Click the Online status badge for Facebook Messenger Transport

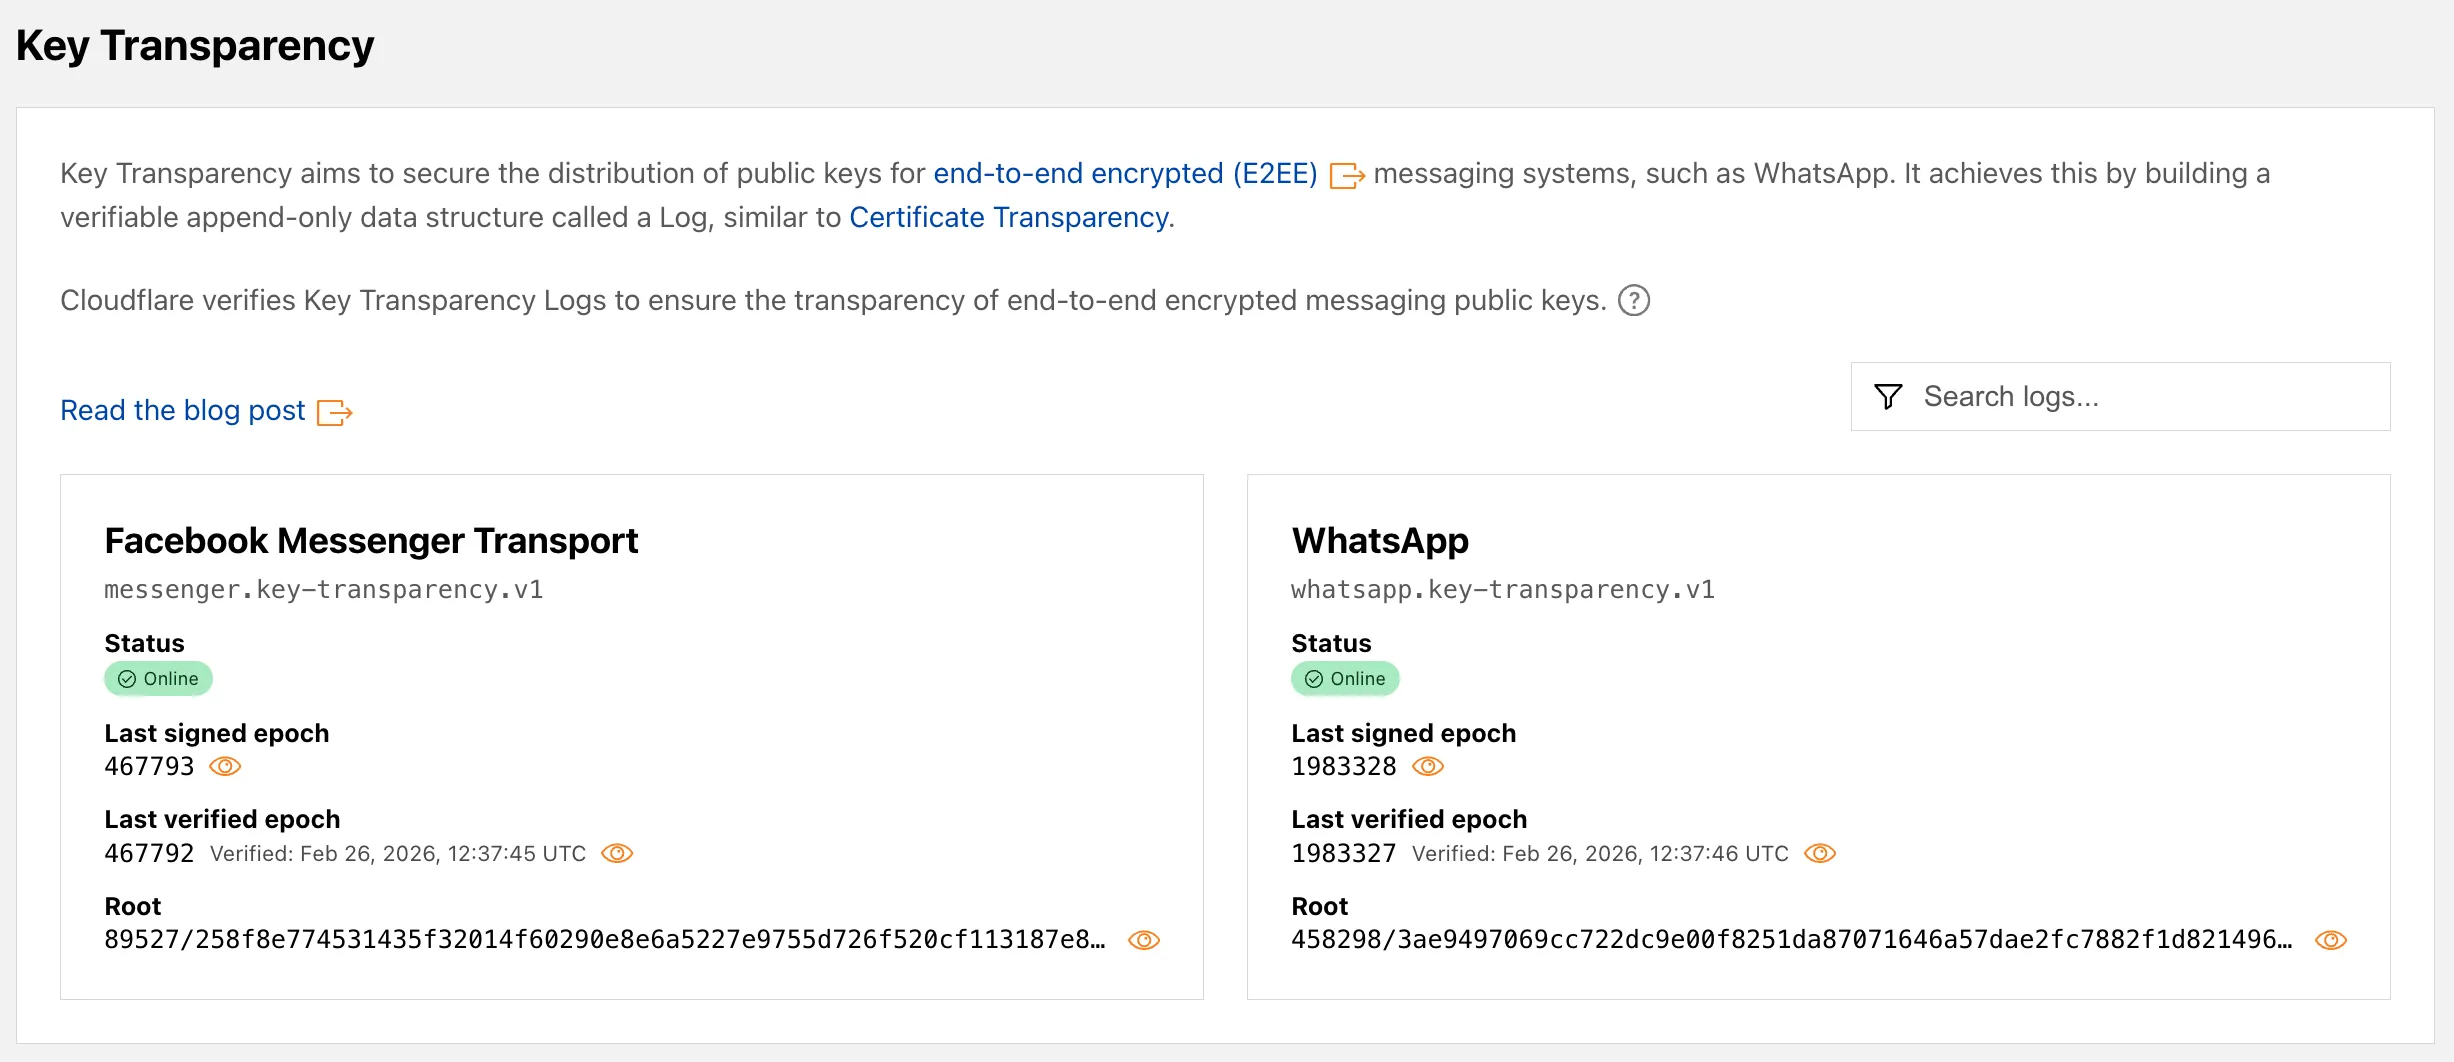[158, 678]
